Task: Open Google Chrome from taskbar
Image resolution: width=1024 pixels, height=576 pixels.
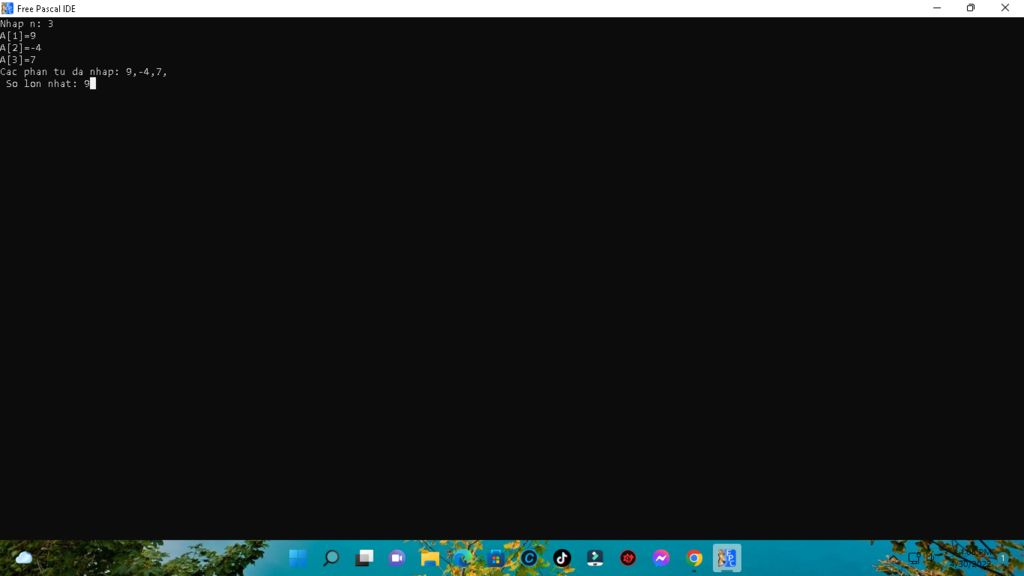Action: [694, 558]
